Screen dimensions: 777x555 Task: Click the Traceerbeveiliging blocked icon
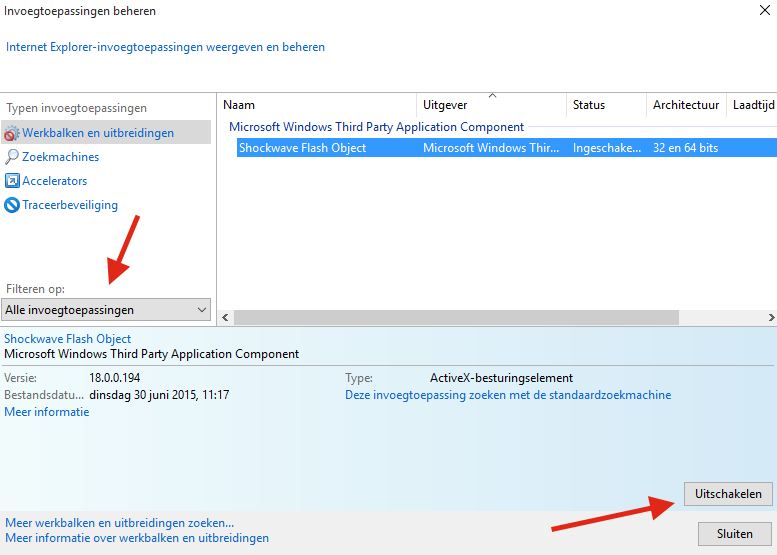[12, 205]
